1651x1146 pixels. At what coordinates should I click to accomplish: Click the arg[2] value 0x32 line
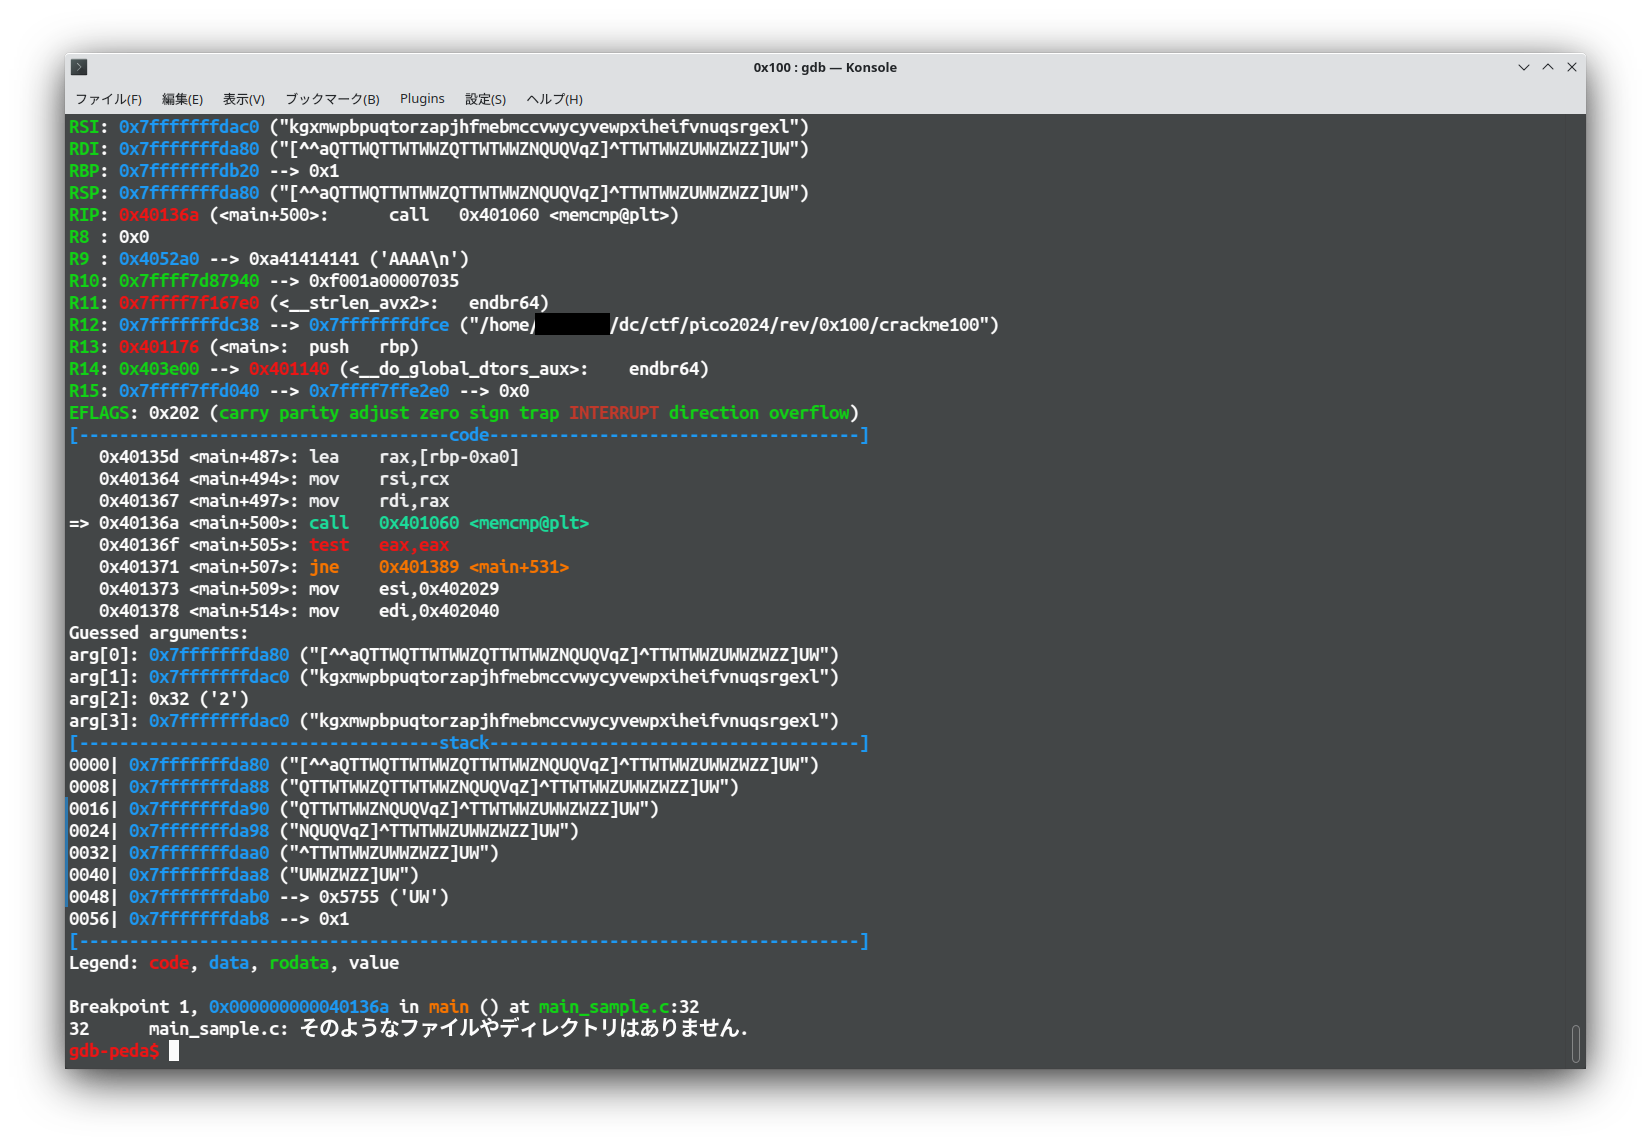(x=158, y=699)
